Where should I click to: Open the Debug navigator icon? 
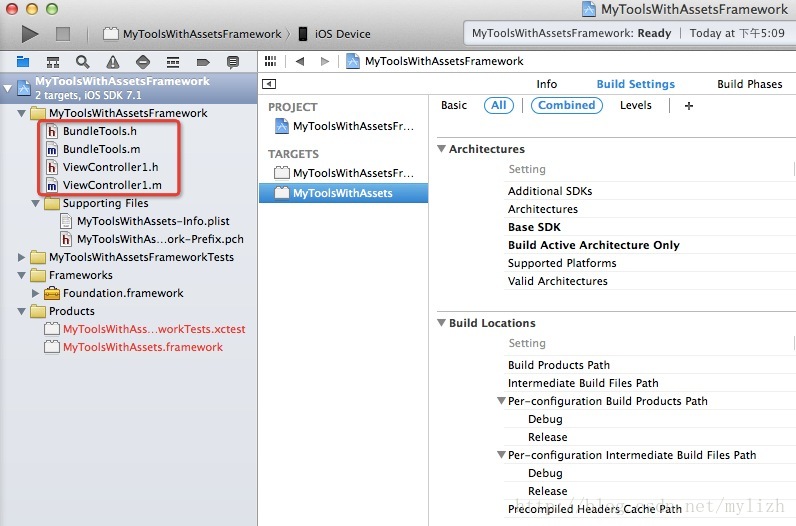(x=173, y=62)
